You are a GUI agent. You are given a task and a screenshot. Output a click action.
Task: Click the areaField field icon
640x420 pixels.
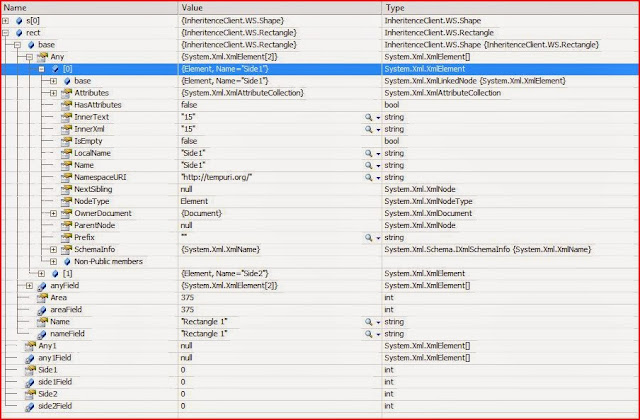(x=42, y=310)
